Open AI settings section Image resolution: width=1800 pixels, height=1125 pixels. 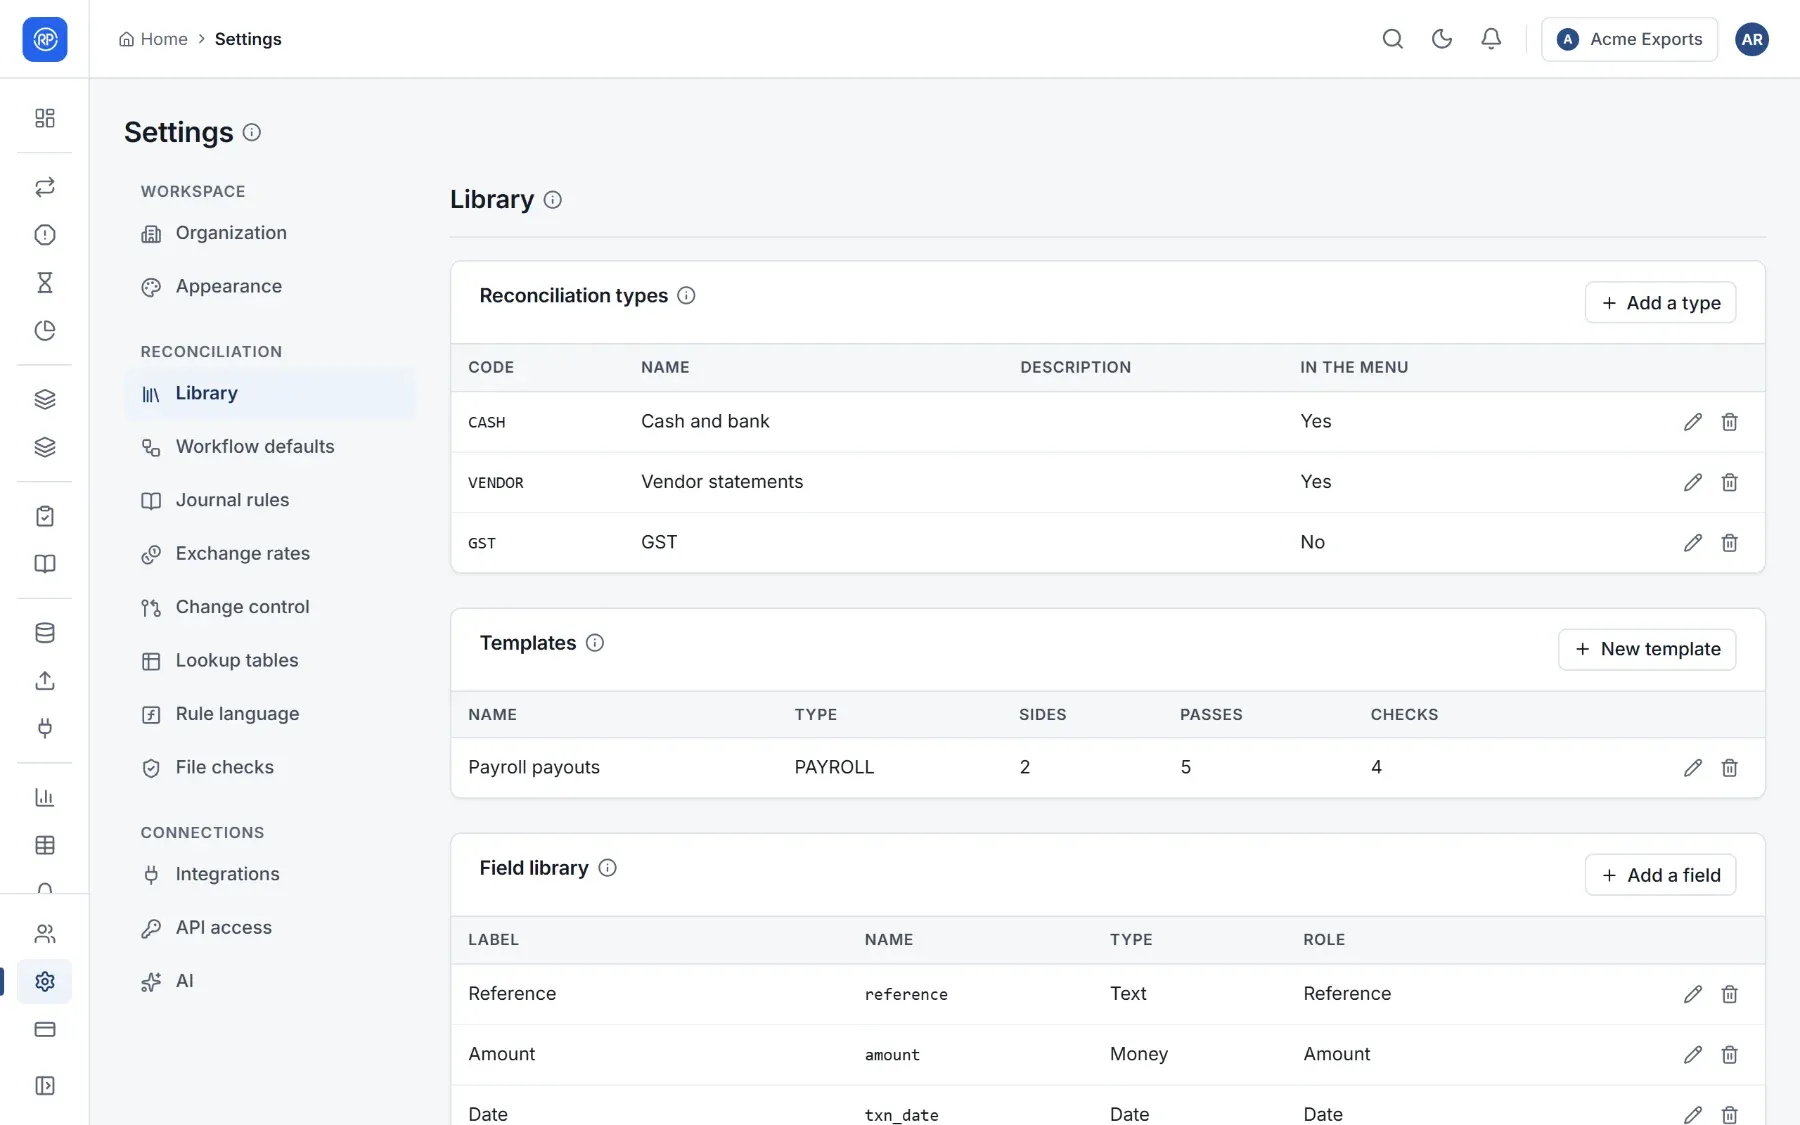(270, 981)
